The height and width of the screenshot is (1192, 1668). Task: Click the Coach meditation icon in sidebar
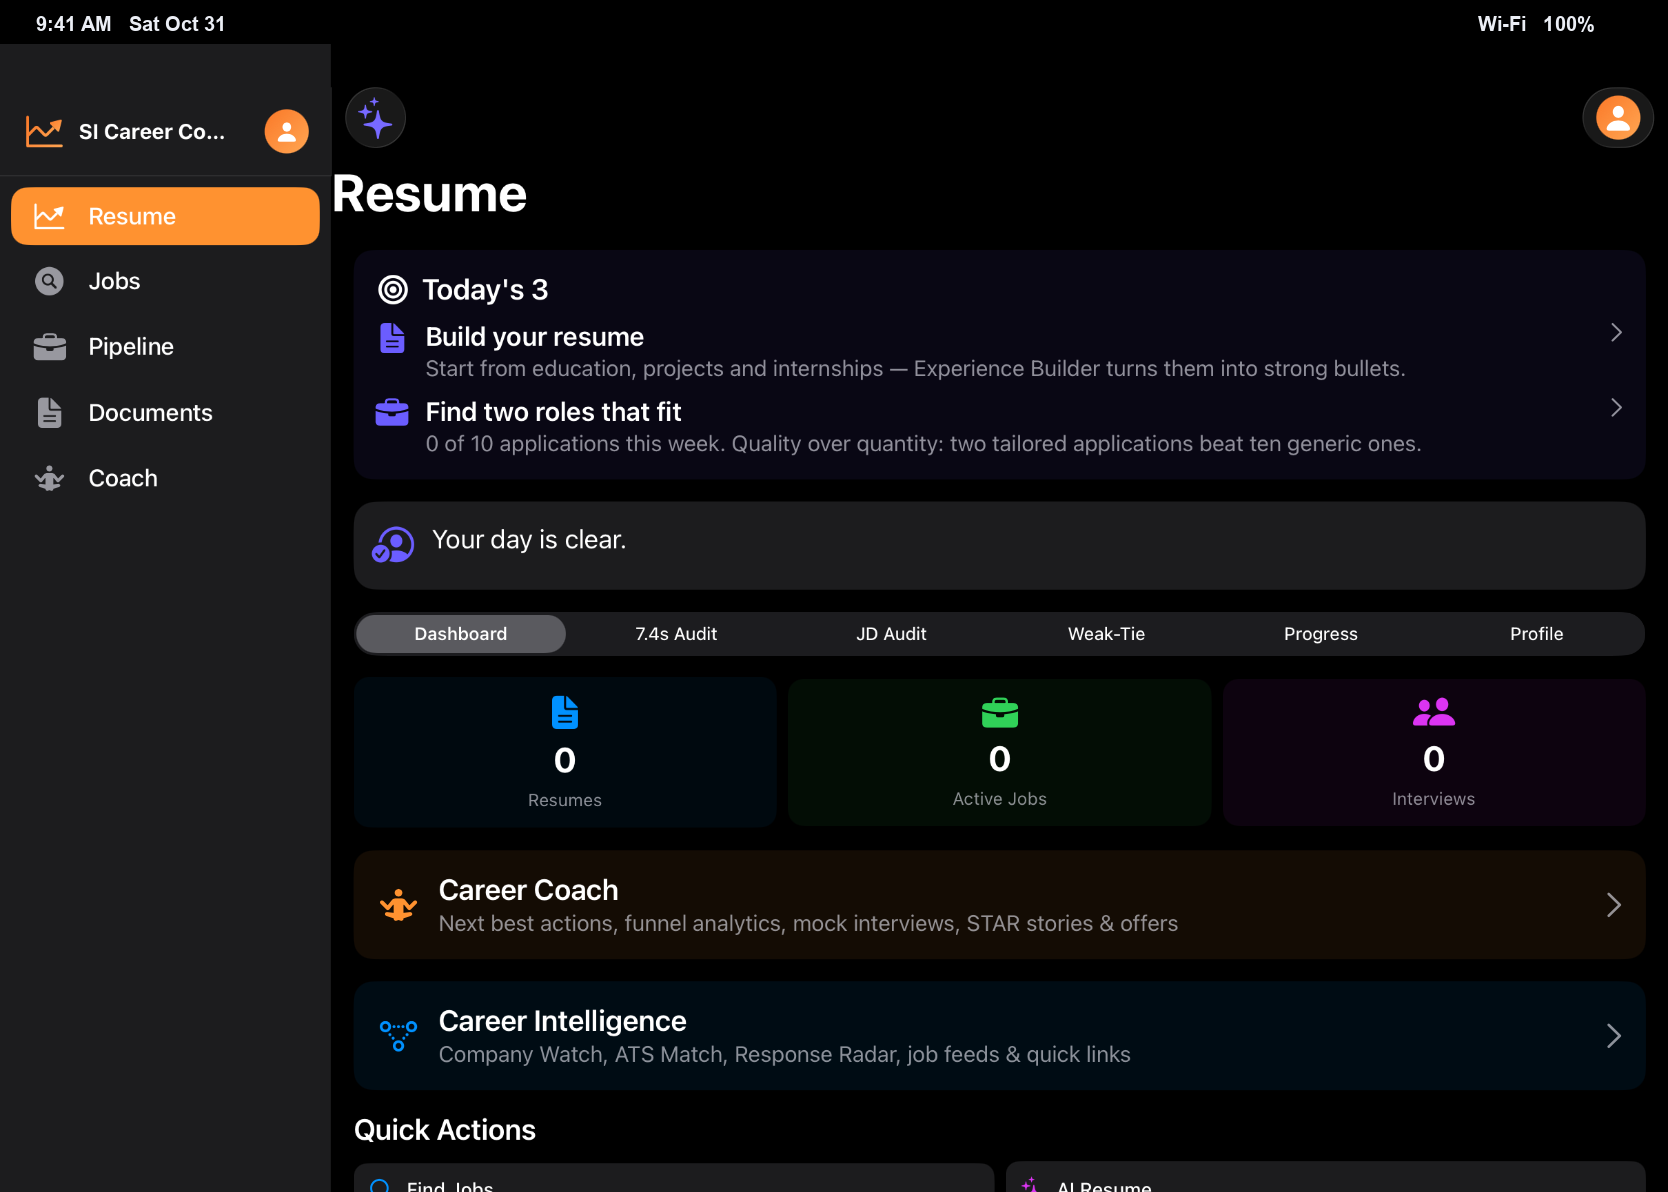tap(49, 478)
